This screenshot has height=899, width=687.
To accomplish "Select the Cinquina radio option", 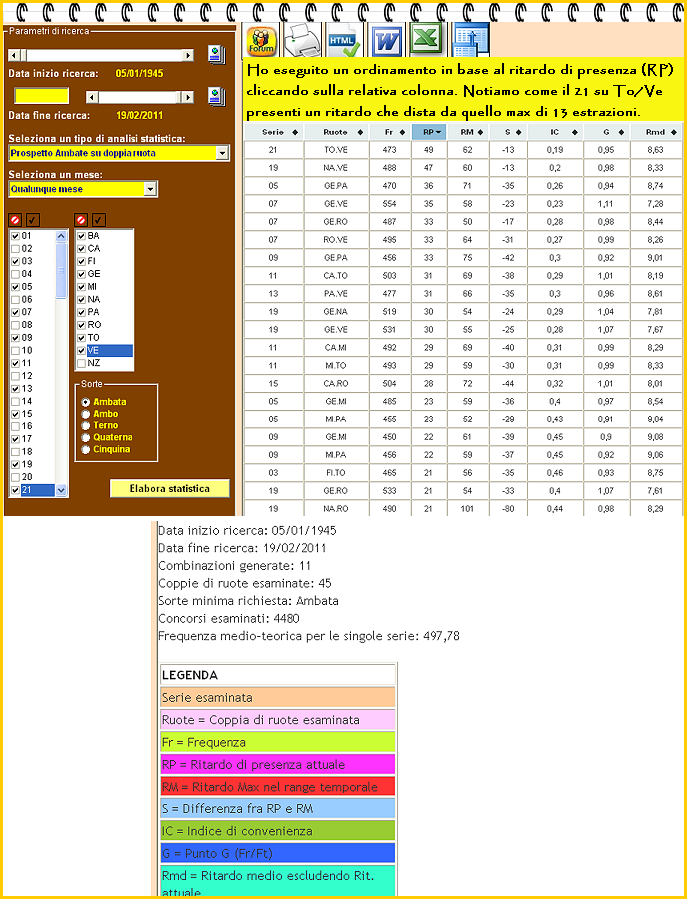I will (86, 450).
